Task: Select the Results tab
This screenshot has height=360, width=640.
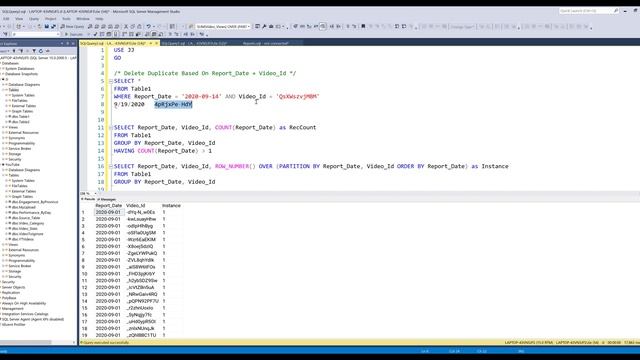Action: (88, 199)
